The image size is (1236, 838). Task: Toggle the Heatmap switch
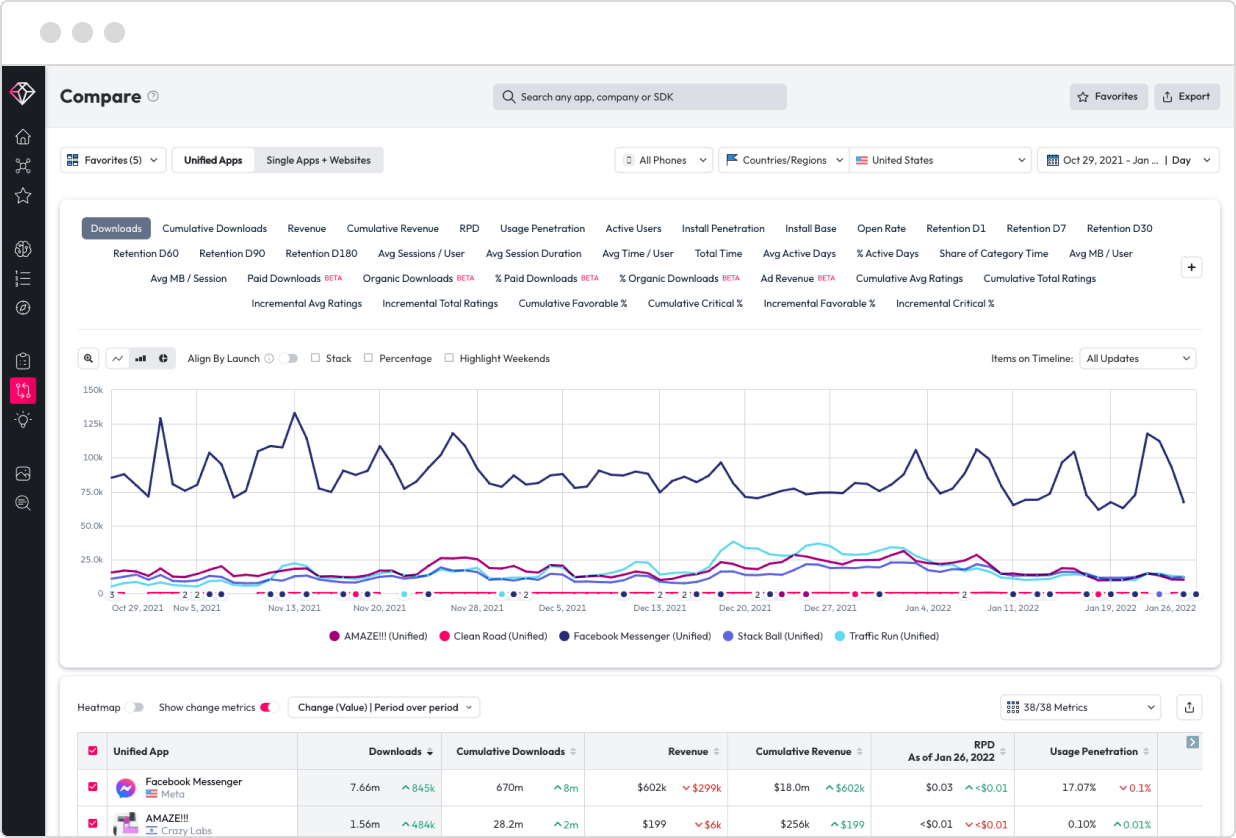tap(136, 707)
